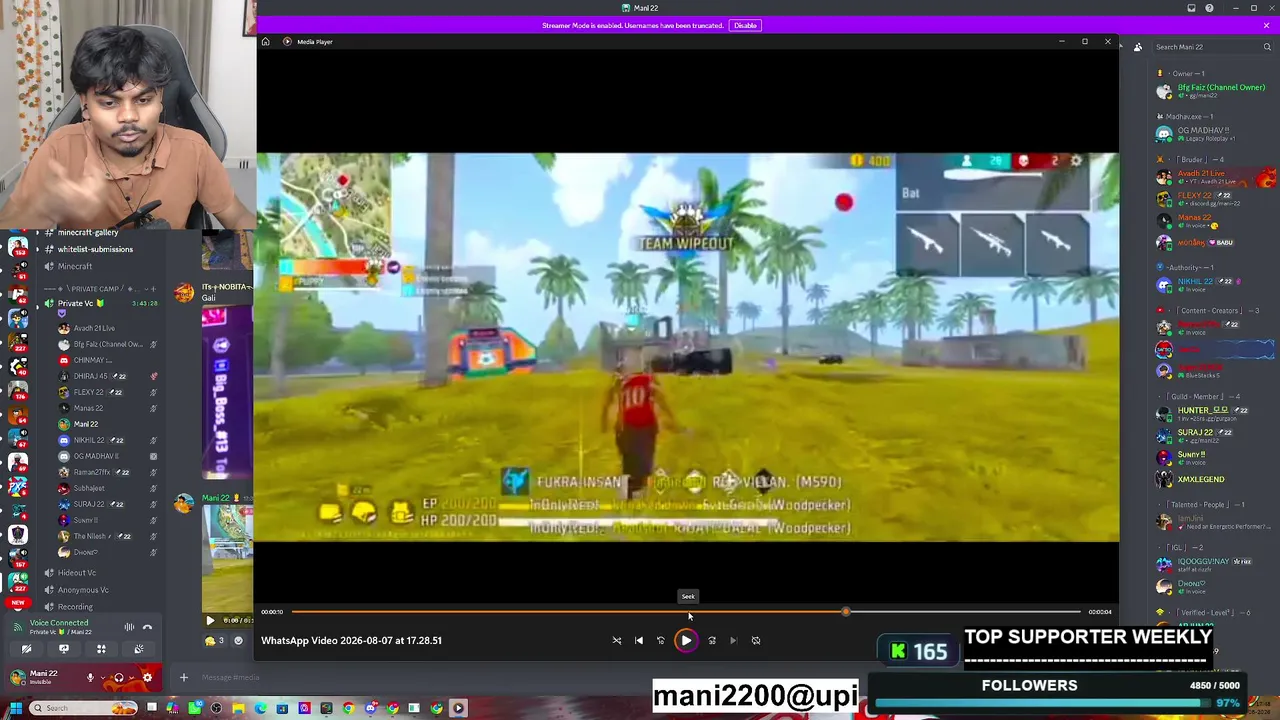Open the NEW unread servers indicator

[x=17, y=603]
